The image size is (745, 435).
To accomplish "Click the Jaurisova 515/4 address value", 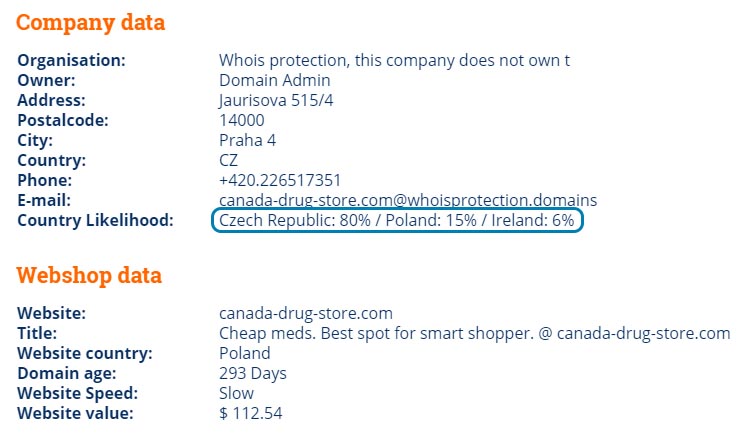I will point(276,100).
